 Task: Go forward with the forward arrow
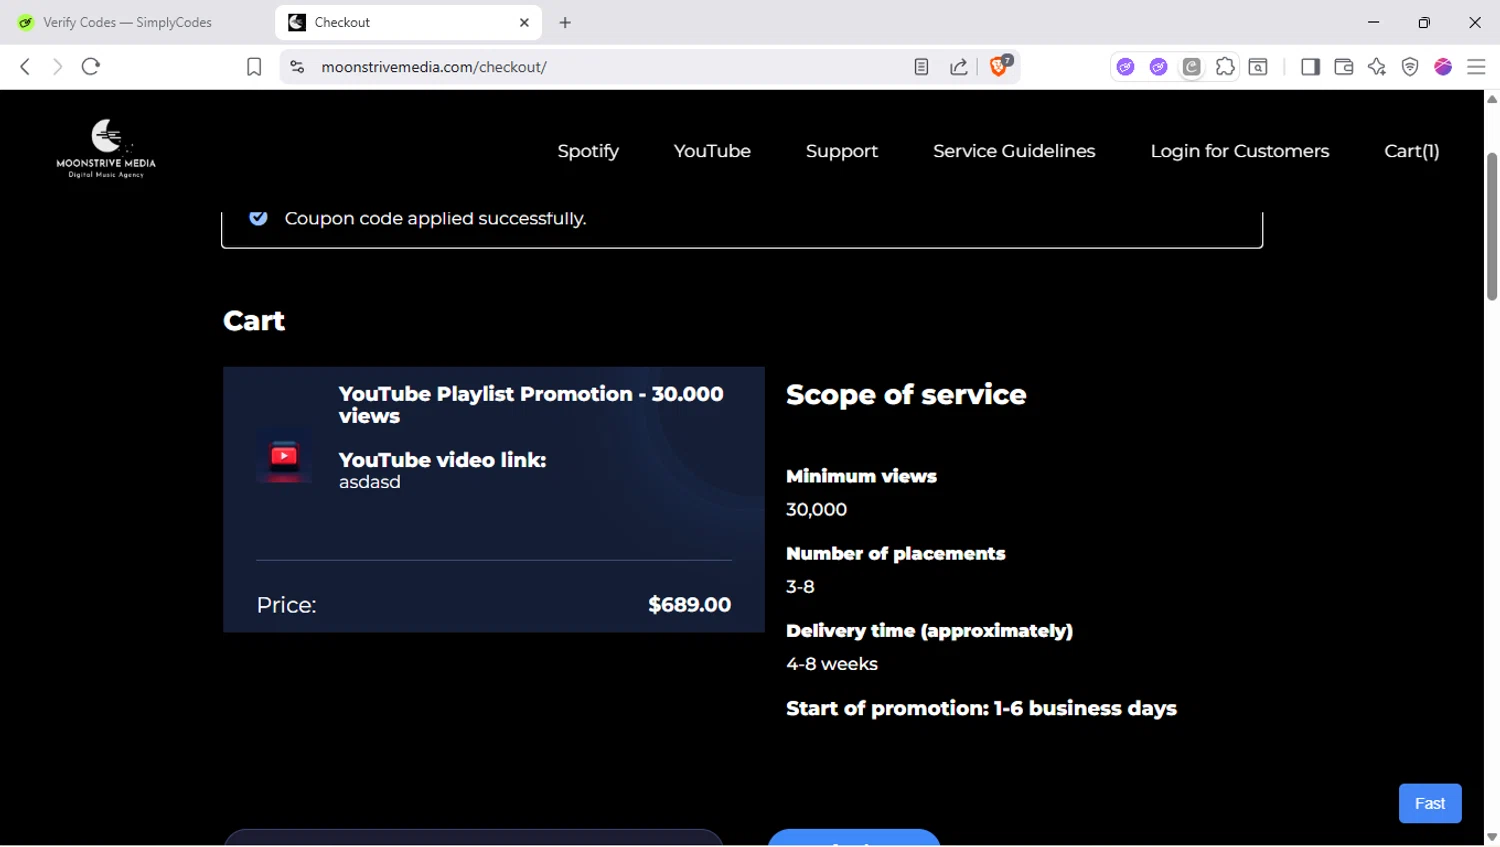(x=57, y=67)
